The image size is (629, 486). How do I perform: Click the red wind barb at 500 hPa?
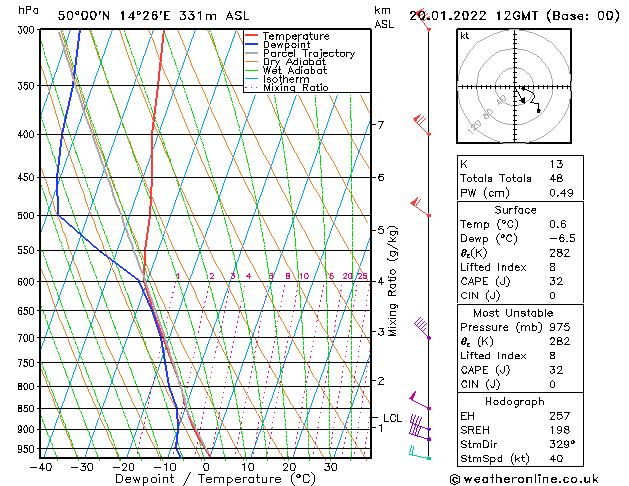pos(420,207)
